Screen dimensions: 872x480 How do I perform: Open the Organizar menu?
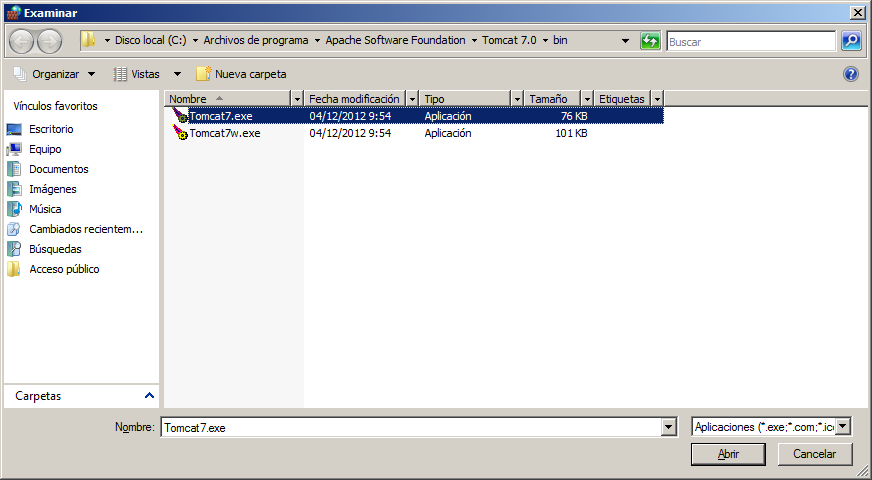pos(55,74)
